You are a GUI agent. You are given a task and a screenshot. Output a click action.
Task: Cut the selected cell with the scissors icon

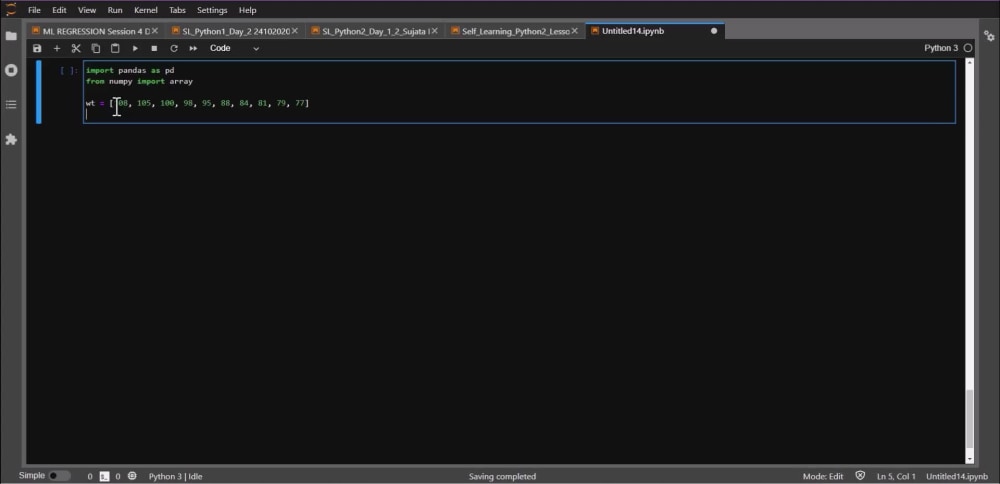[x=76, y=48]
